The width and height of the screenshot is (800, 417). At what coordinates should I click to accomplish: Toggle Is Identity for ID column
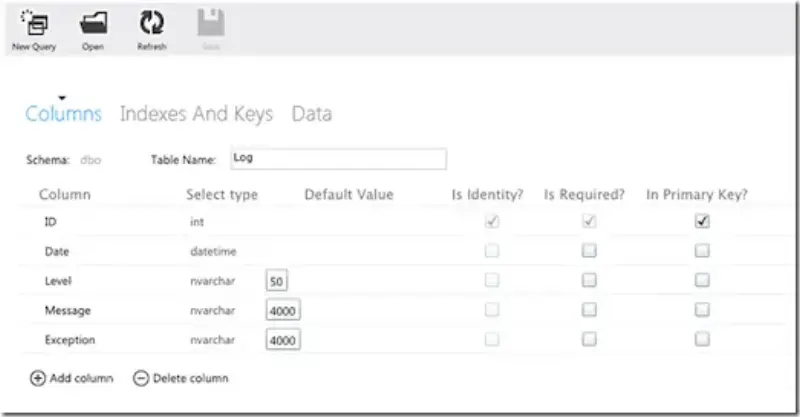pyautogui.click(x=492, y=222)
